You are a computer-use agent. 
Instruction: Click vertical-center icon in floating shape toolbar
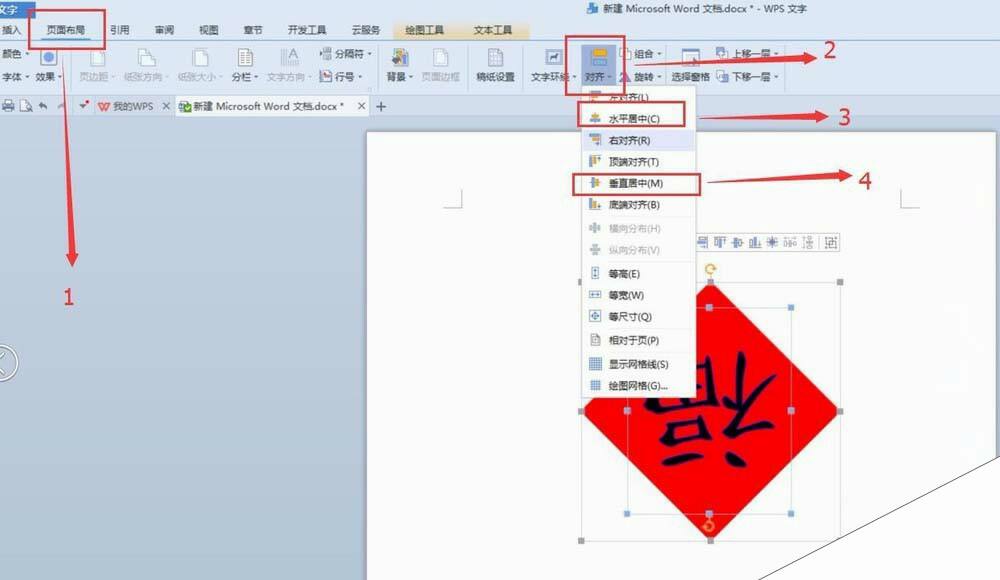click(737, 242)
